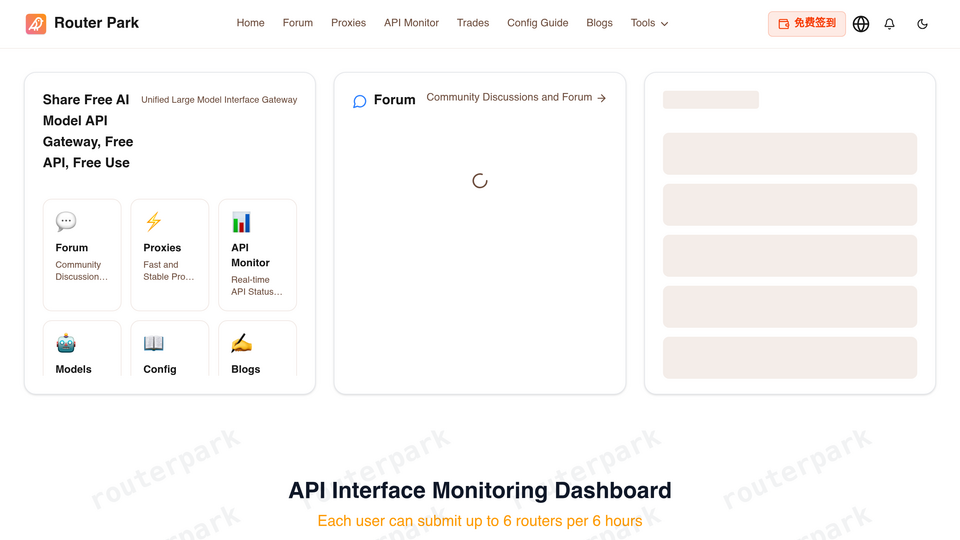Click the API Monitor bar chart icon
The width and height of the screenshot is (960, 540).
pyautogui.click(x=241, y=222)
